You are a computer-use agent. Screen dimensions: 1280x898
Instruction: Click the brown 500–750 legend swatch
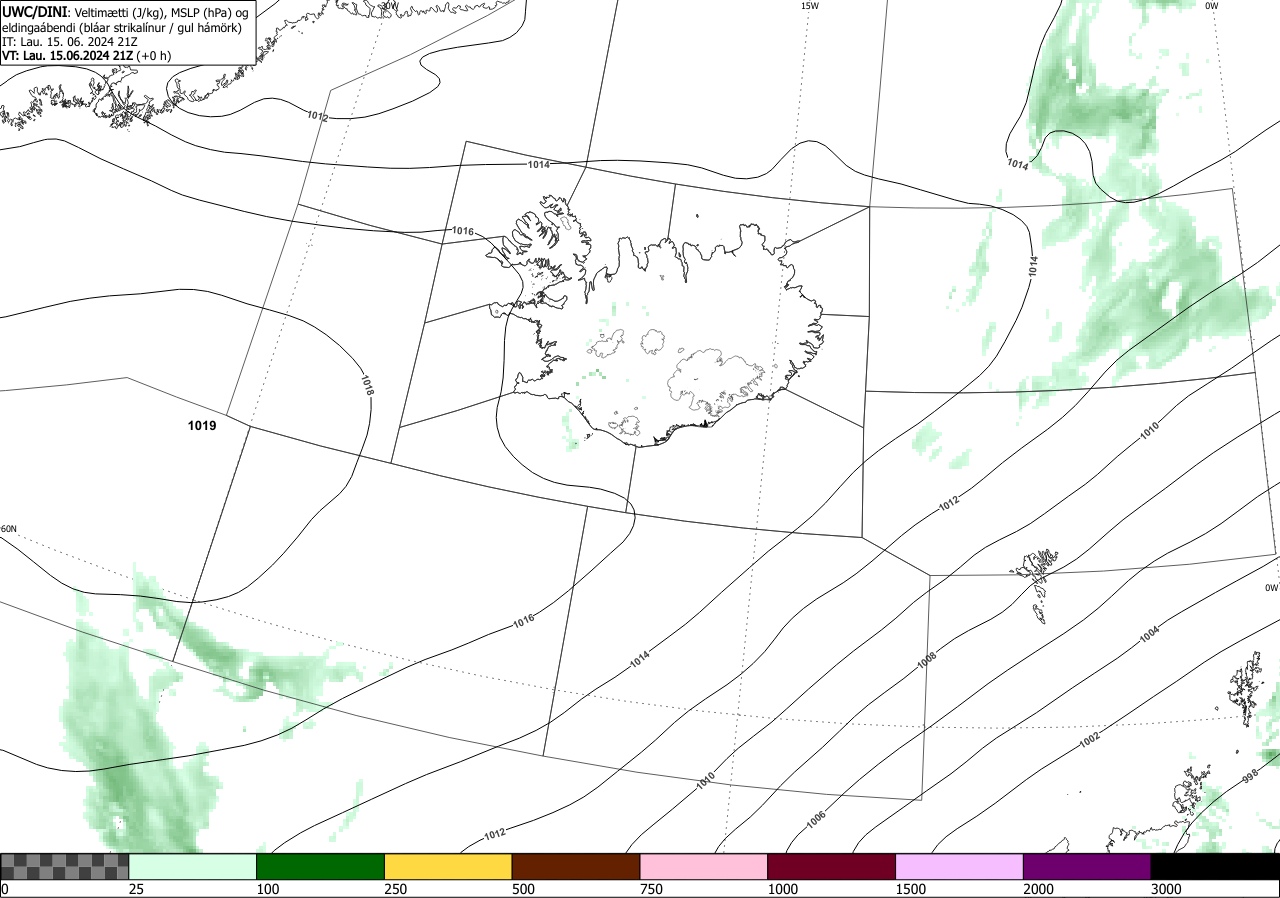click(x=576, y=866)
